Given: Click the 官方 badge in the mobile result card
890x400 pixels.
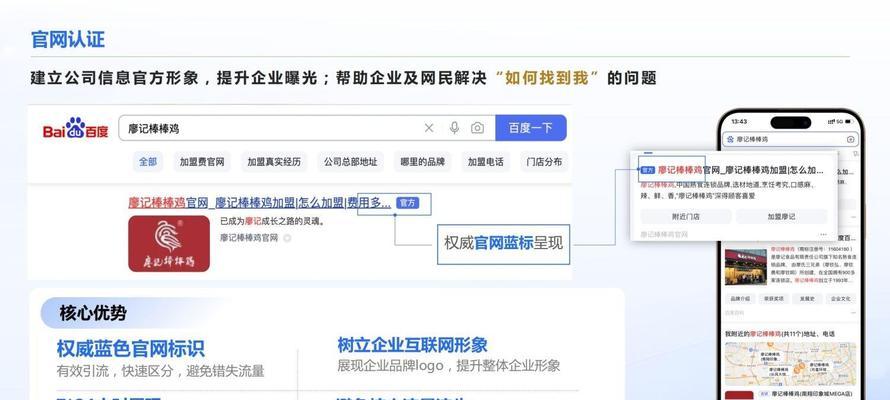Looking at the screenshot, I should click(x=647, y=170).
